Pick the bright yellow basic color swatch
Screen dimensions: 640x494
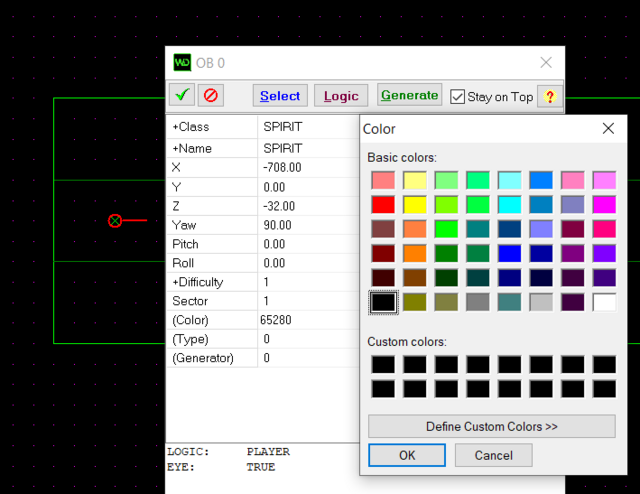coord(415,205)
